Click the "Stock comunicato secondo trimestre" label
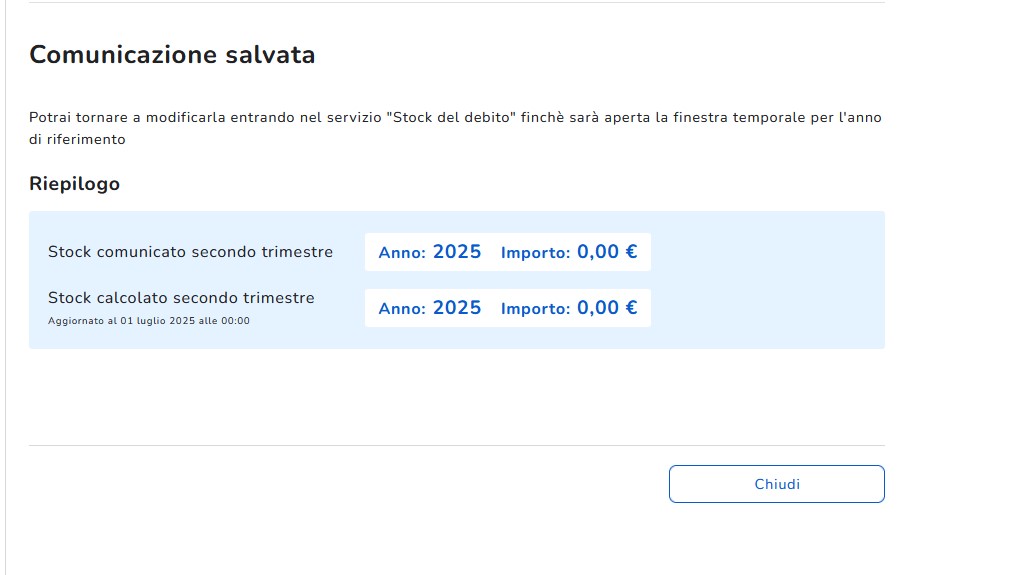Viewport: 1024px width, 575px height. (x=190, y=252)
